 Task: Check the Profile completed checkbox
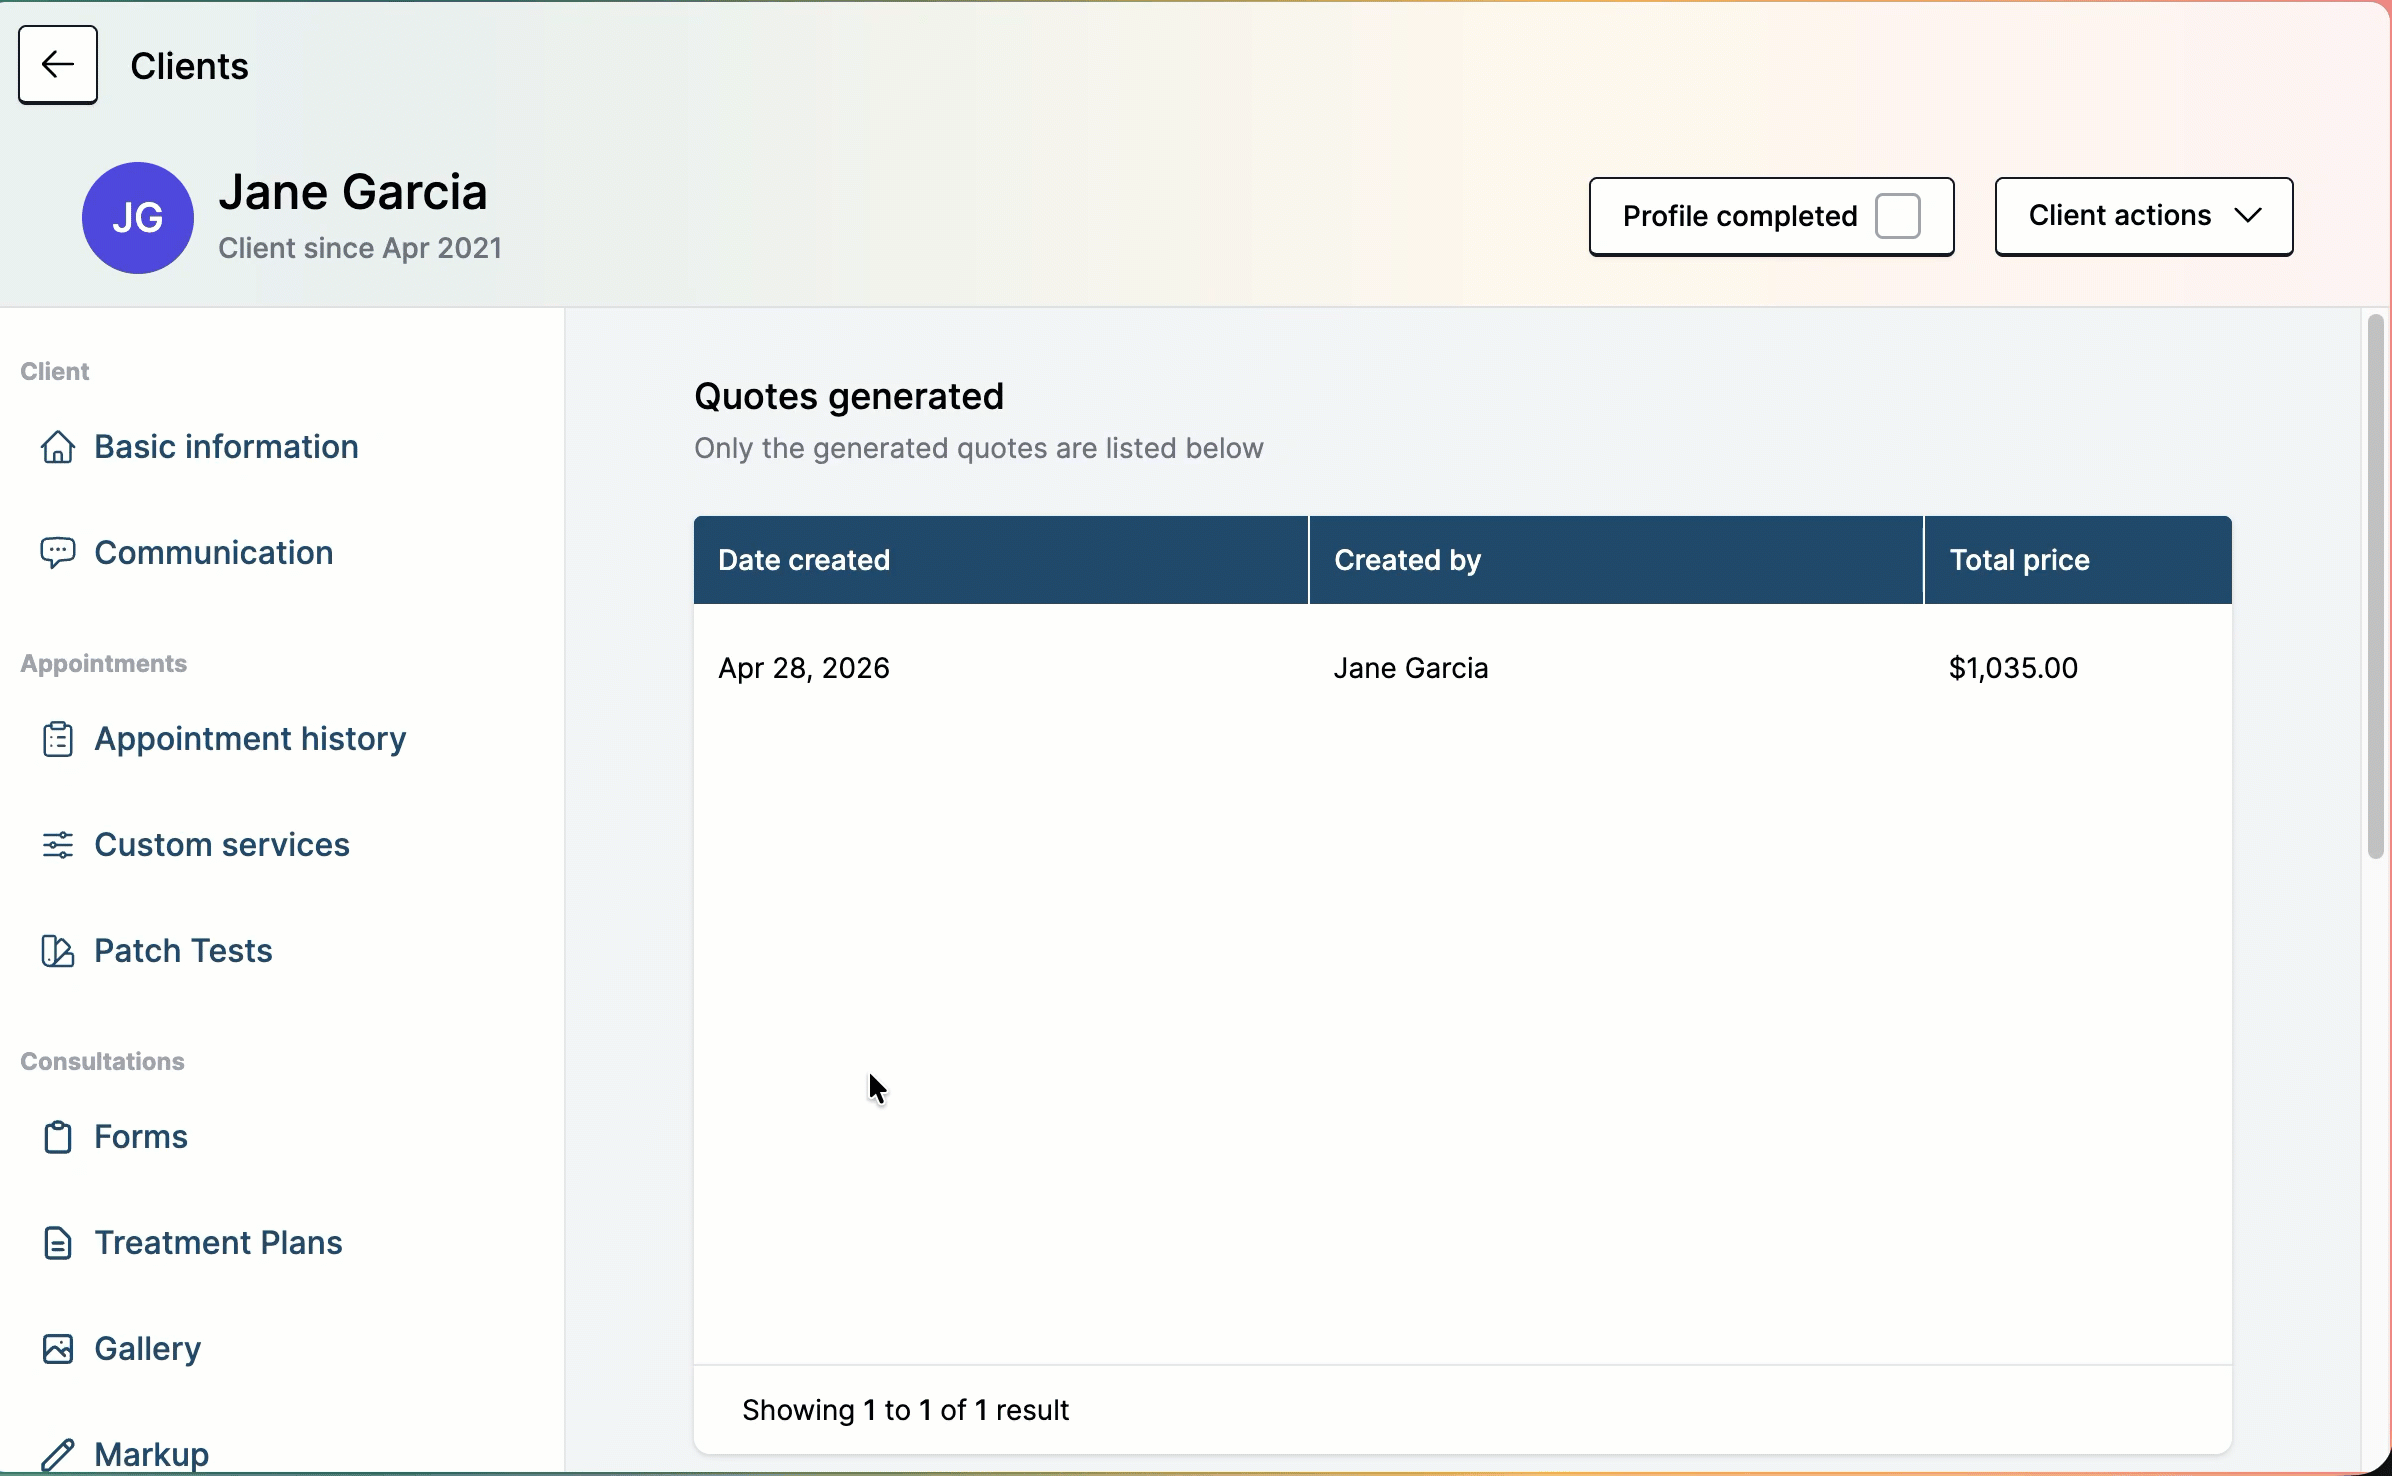(x=1897, y=216)
